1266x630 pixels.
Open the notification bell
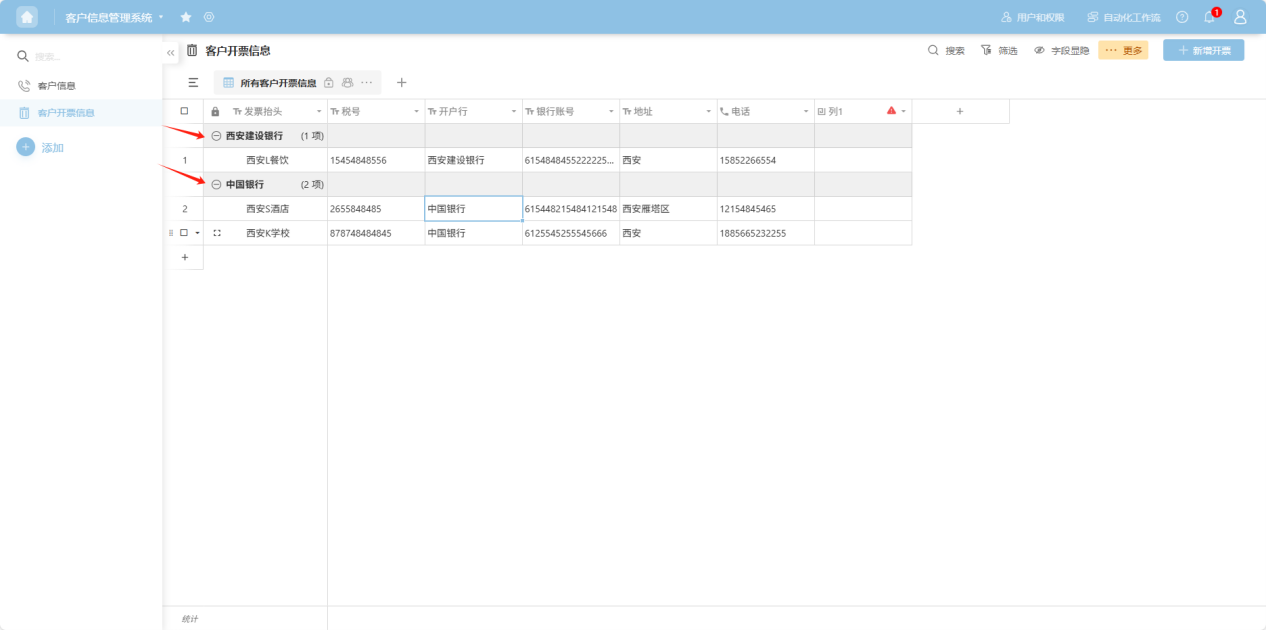[1209, 17]
